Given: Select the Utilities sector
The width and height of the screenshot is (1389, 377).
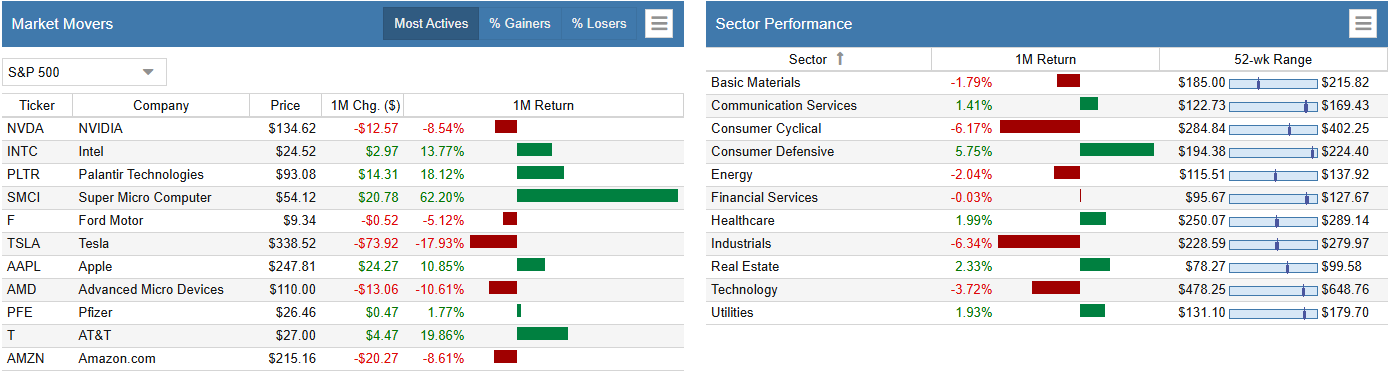Looking at the screenshot, I should 732,312.
